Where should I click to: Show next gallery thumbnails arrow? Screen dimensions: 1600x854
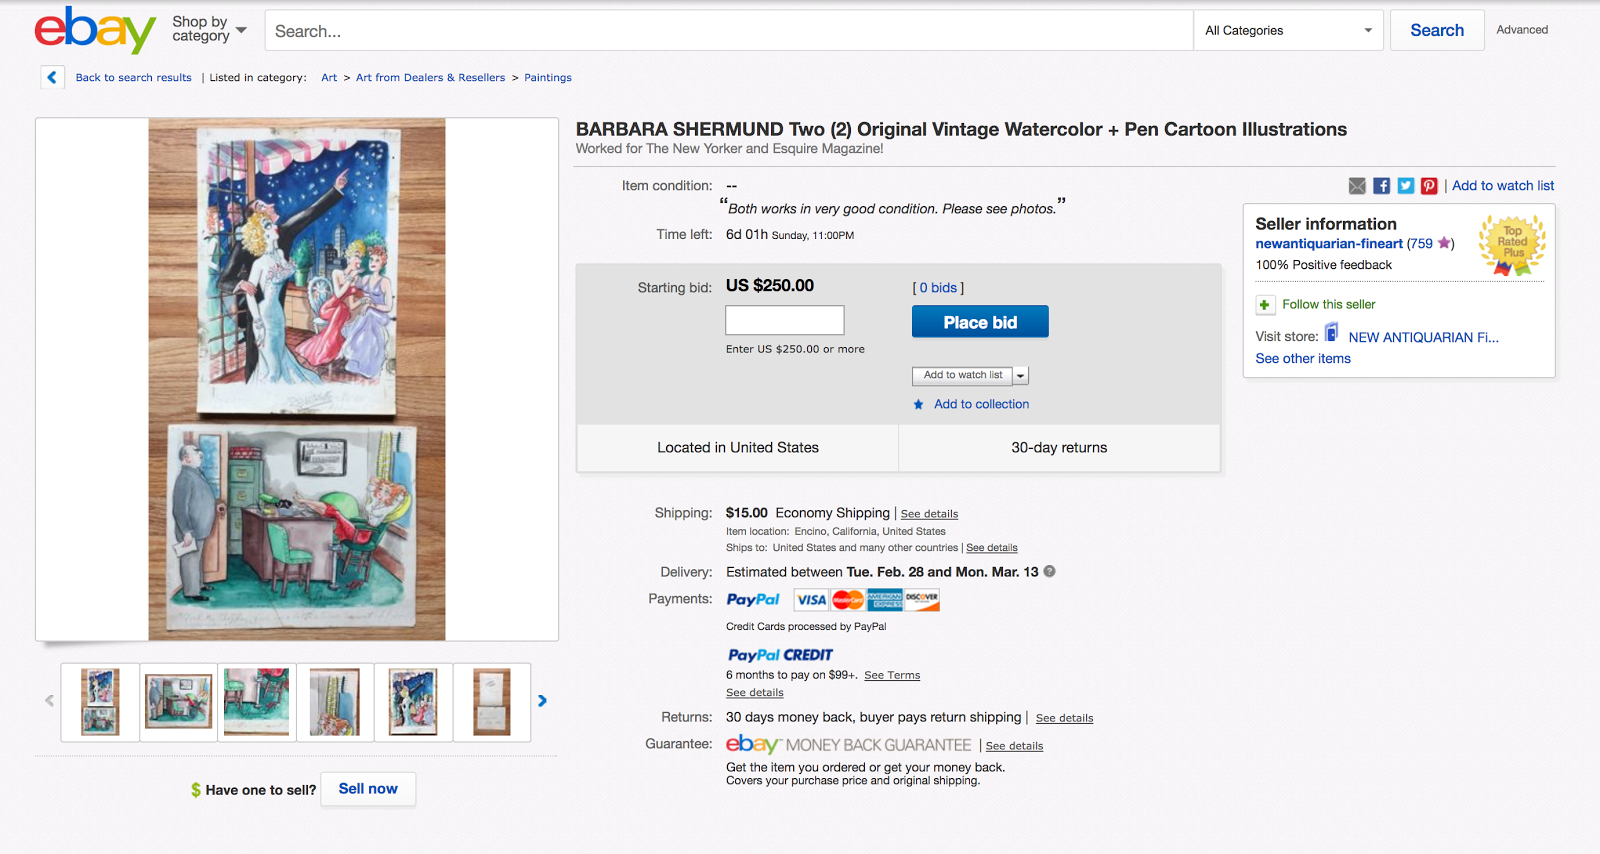(x=542, y=701)
